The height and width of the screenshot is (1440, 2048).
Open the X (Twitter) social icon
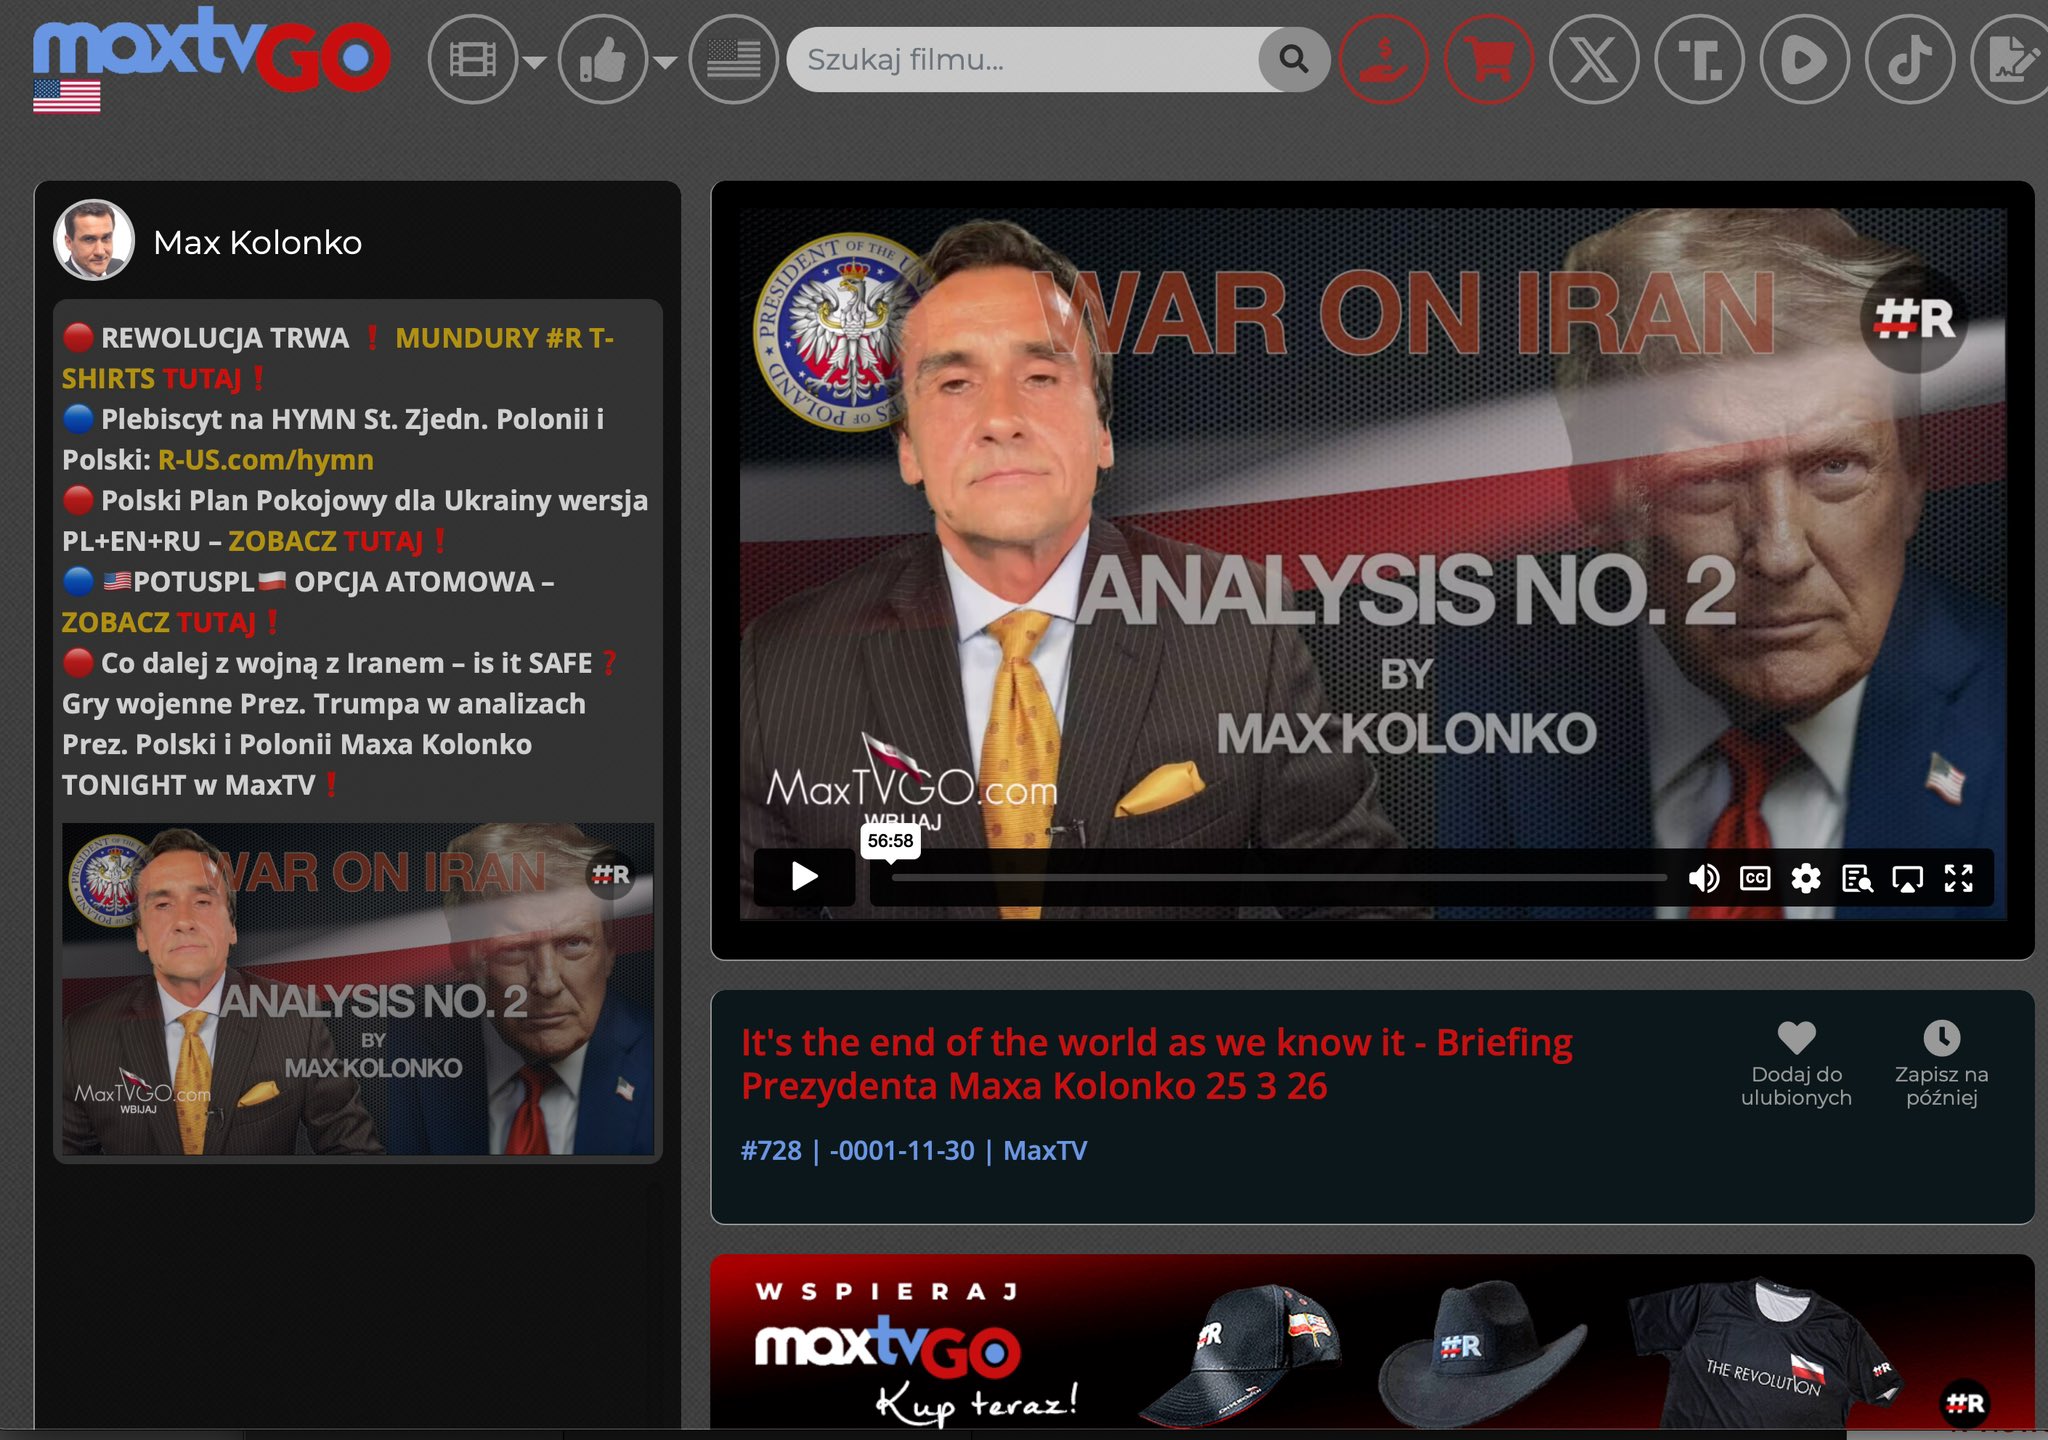[1594, 61]
